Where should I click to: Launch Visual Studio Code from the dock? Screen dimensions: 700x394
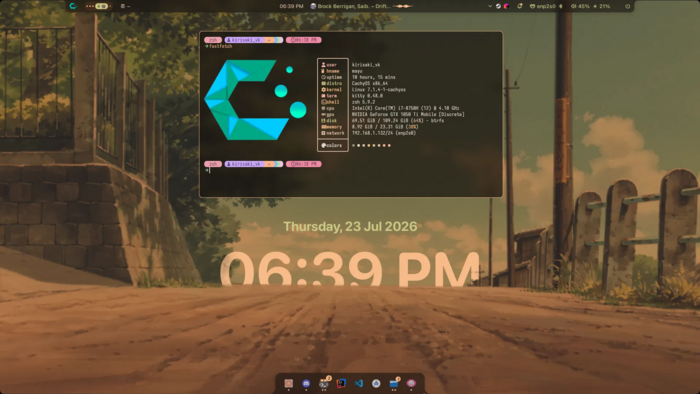[358, 383]
